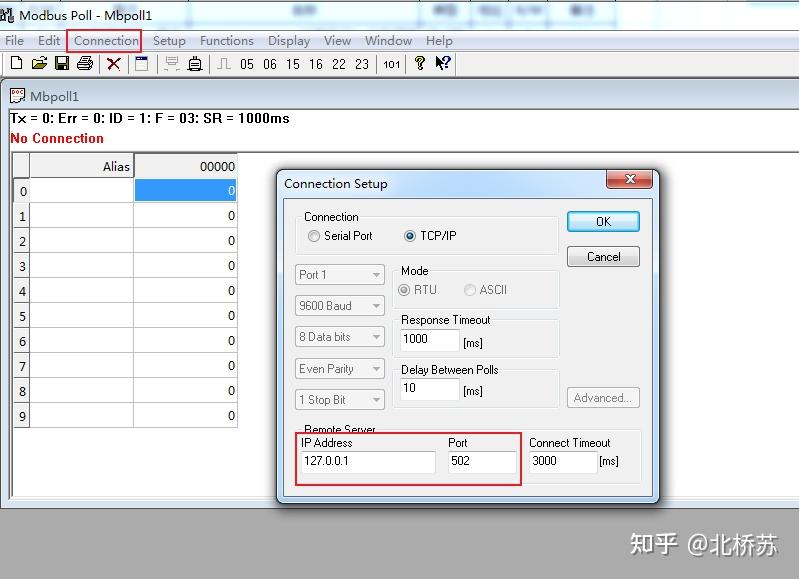Click the No Connection status text
Image resolution: width=799 pixels, height=579 pixels.
tap(57, 139)
